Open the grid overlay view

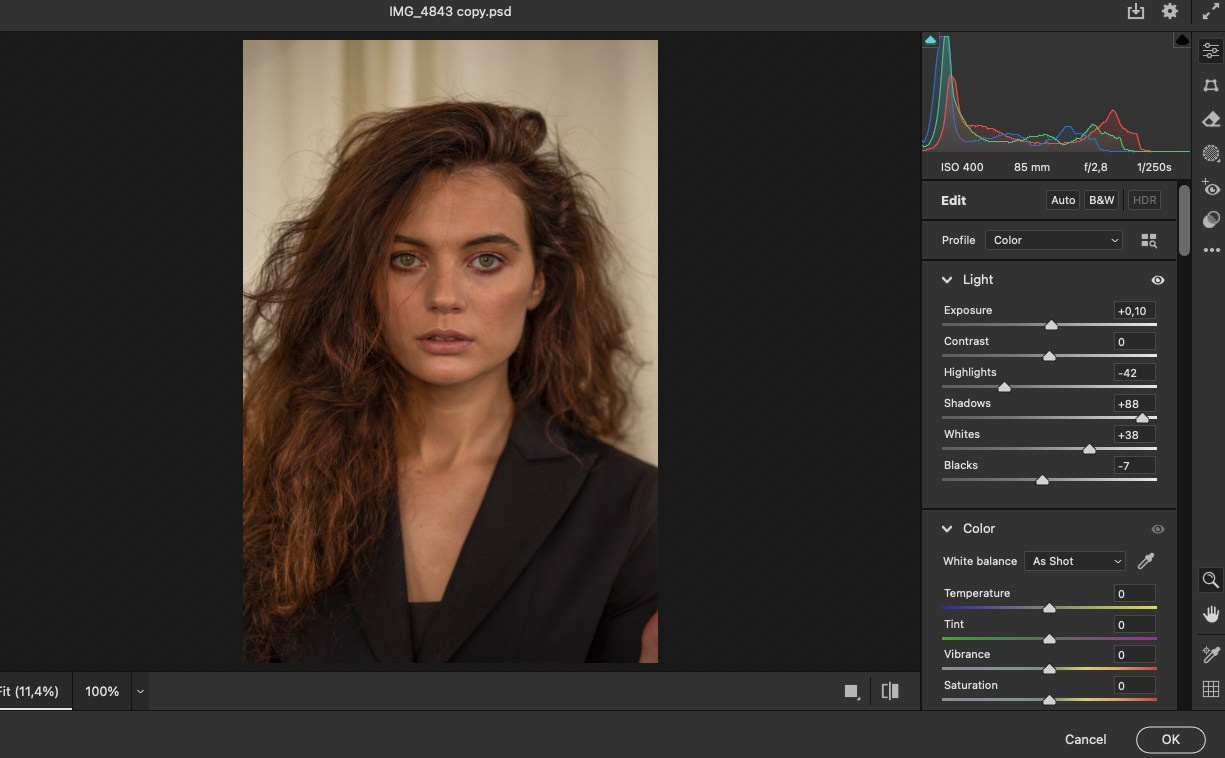(1210, 688)
